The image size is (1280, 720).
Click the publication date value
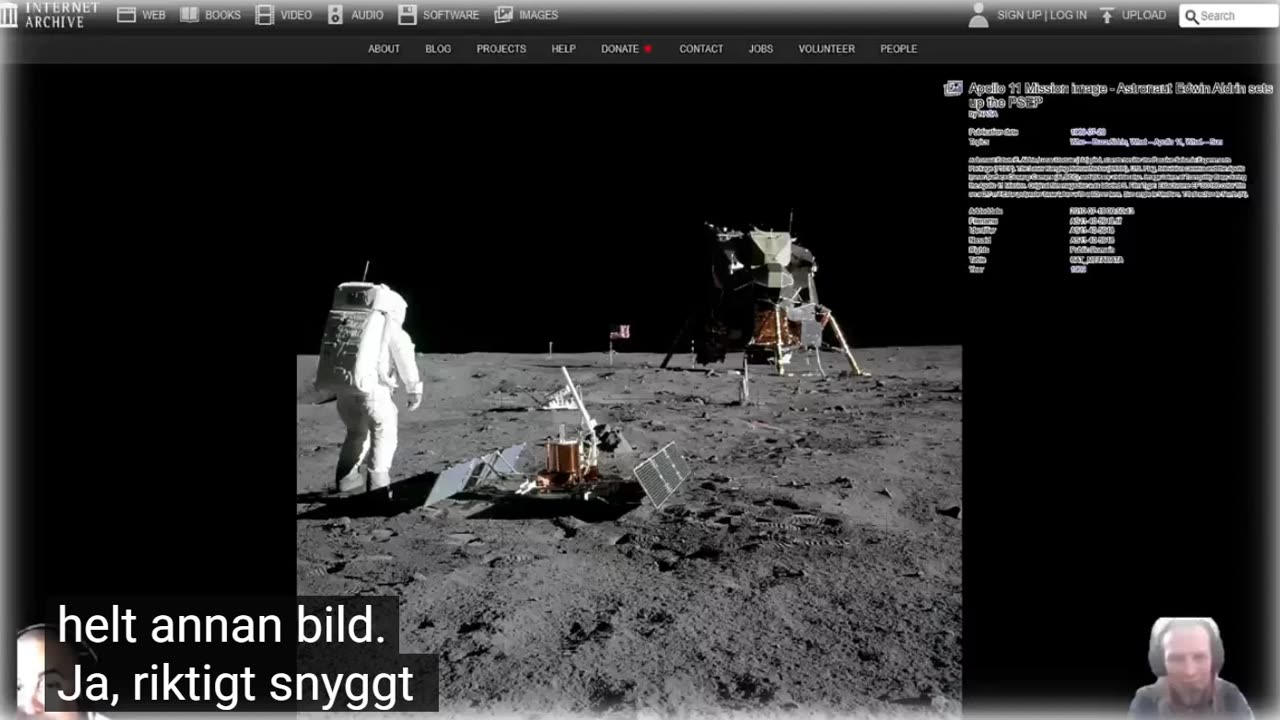click(x=1086, y=132)
